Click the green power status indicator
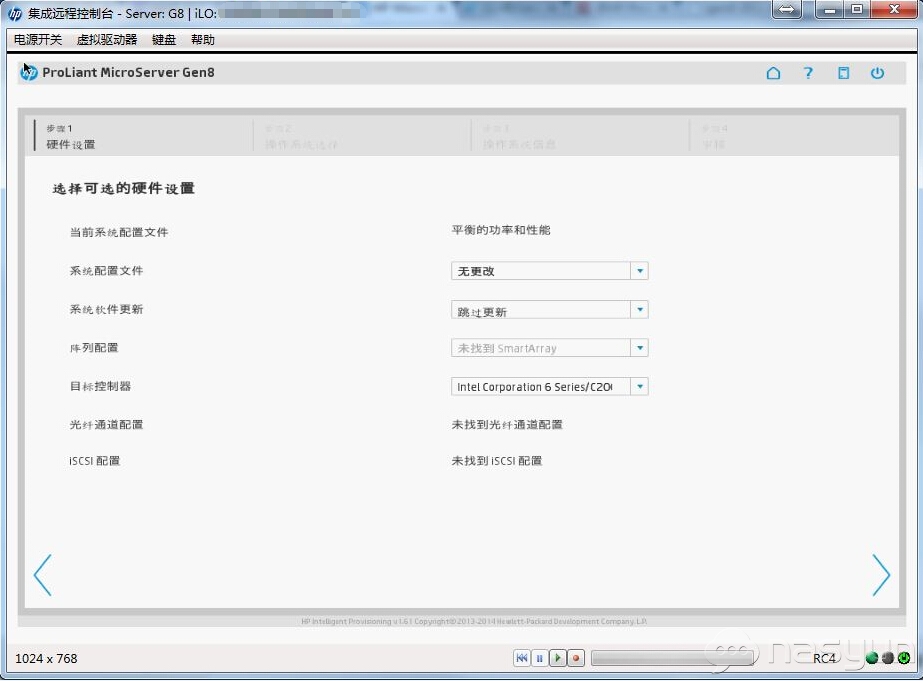Viewport: 923px width, 681px height. tap(904, 658)
